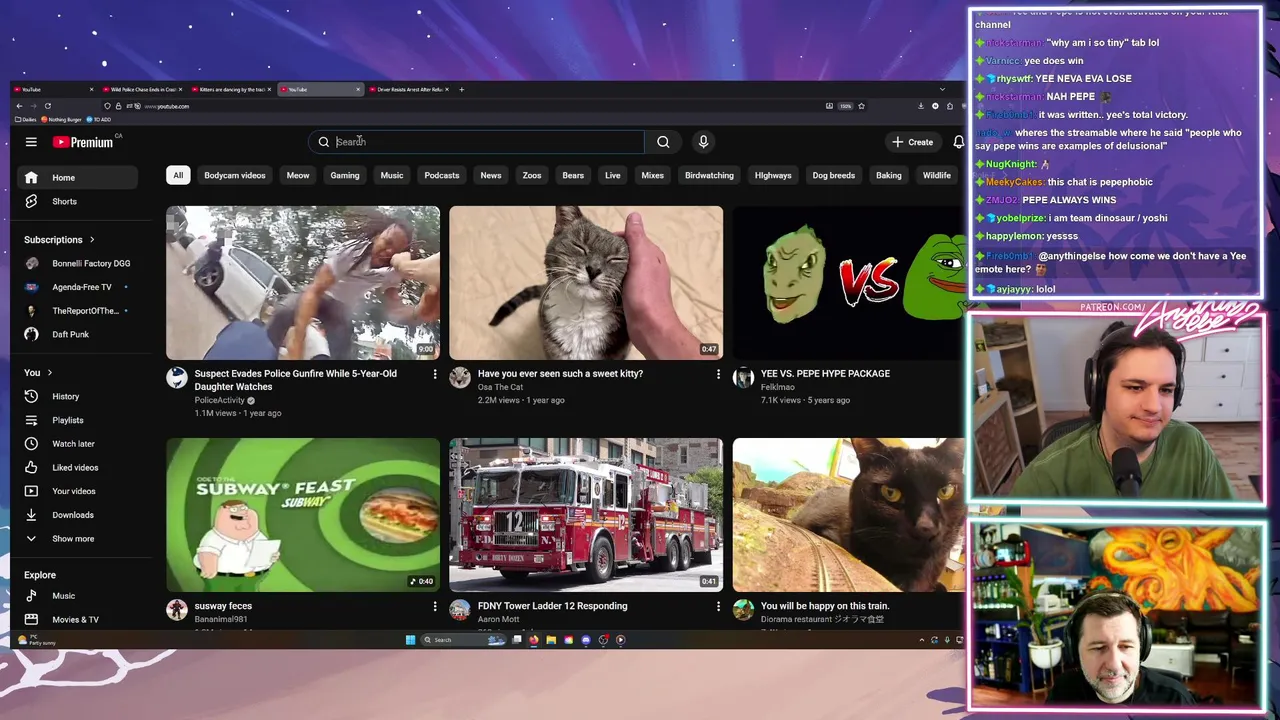Screen dimensions: 1280x720
Task: Open the YouTube hamburger guide menu
Action: click(31, 142)
